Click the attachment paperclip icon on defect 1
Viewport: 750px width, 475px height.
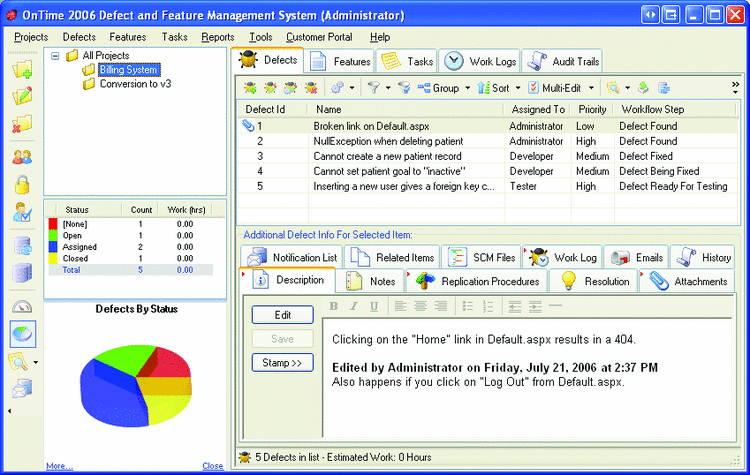click(x=248, y=126)
